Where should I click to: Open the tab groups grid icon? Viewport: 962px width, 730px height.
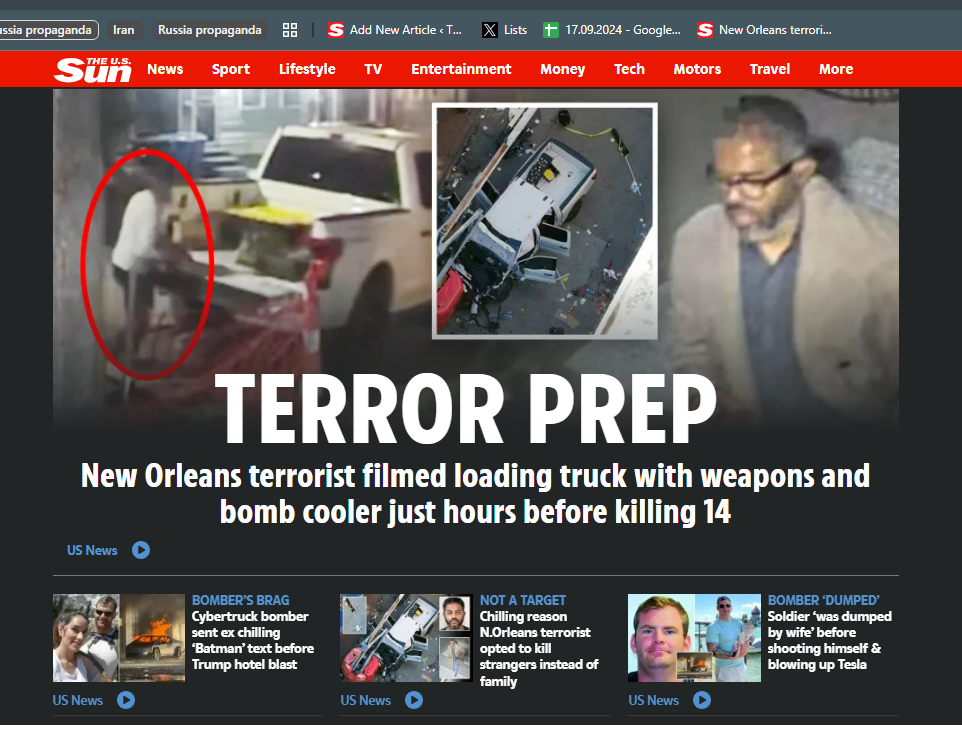(x=290, y=30)
